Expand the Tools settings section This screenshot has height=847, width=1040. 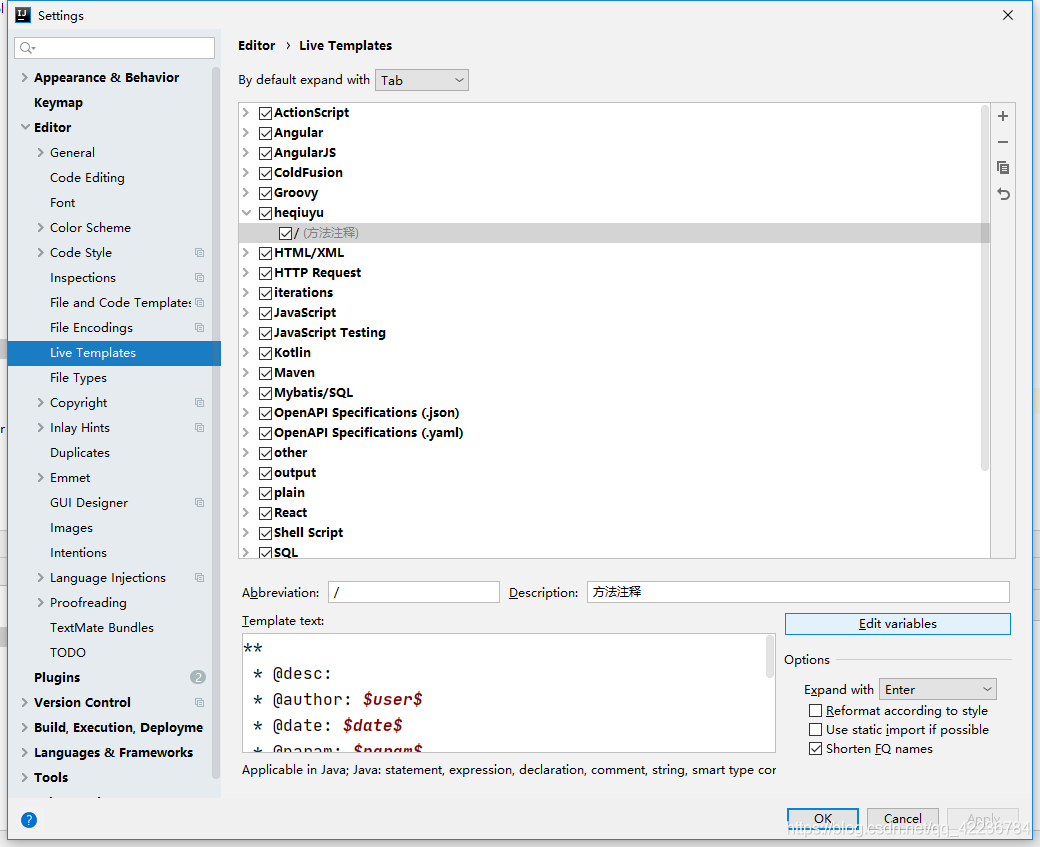(x=25, y=777)
